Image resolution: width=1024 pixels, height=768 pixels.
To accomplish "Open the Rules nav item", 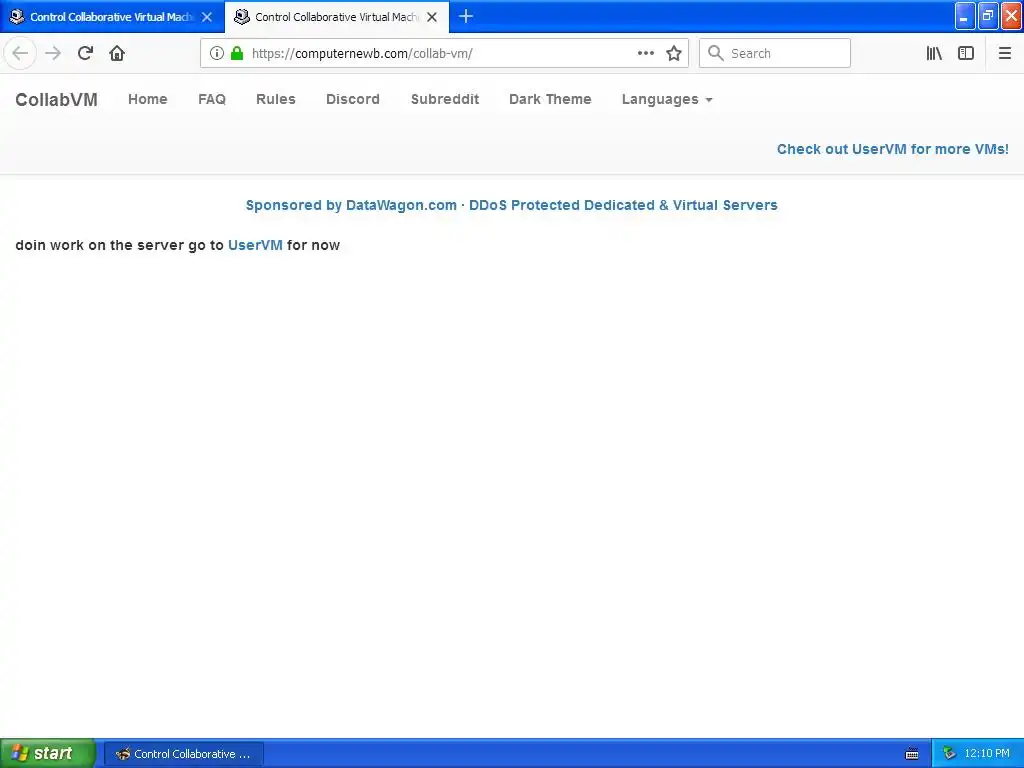I will click(276, 99).
